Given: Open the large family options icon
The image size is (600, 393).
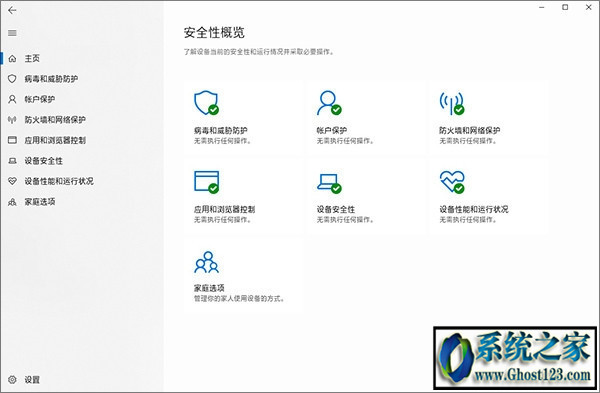Looking at the screenshot, I should coord(207,262).
